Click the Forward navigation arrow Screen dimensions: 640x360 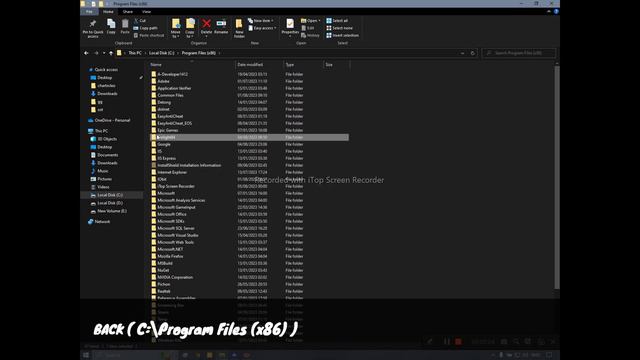coord(96,53)
